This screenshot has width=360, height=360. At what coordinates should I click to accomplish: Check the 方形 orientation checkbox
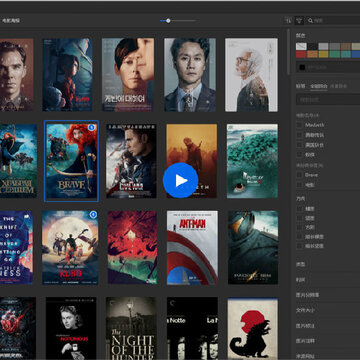[300, 227]
